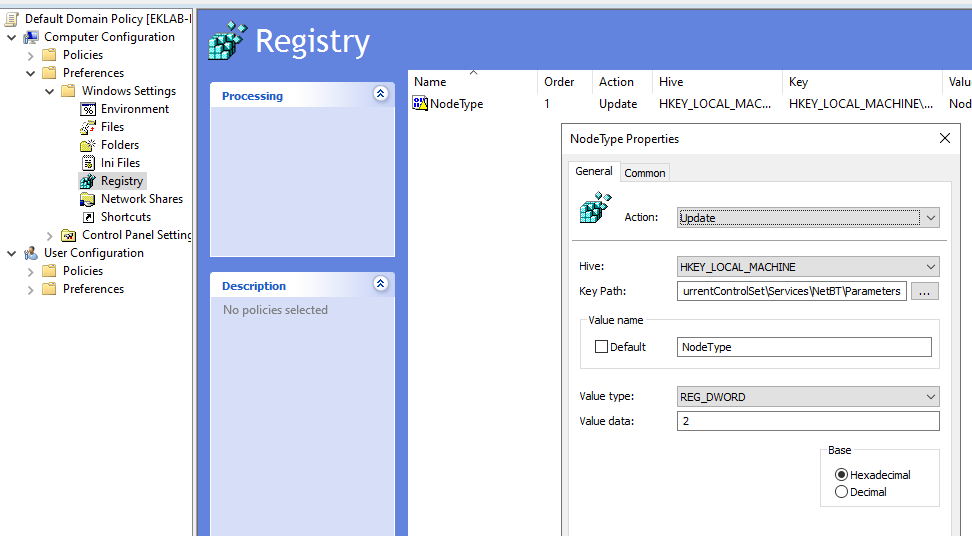This screenshot has height=536, width=972.
Task: Switch to the General tab
Action: [x=593, y=171]
